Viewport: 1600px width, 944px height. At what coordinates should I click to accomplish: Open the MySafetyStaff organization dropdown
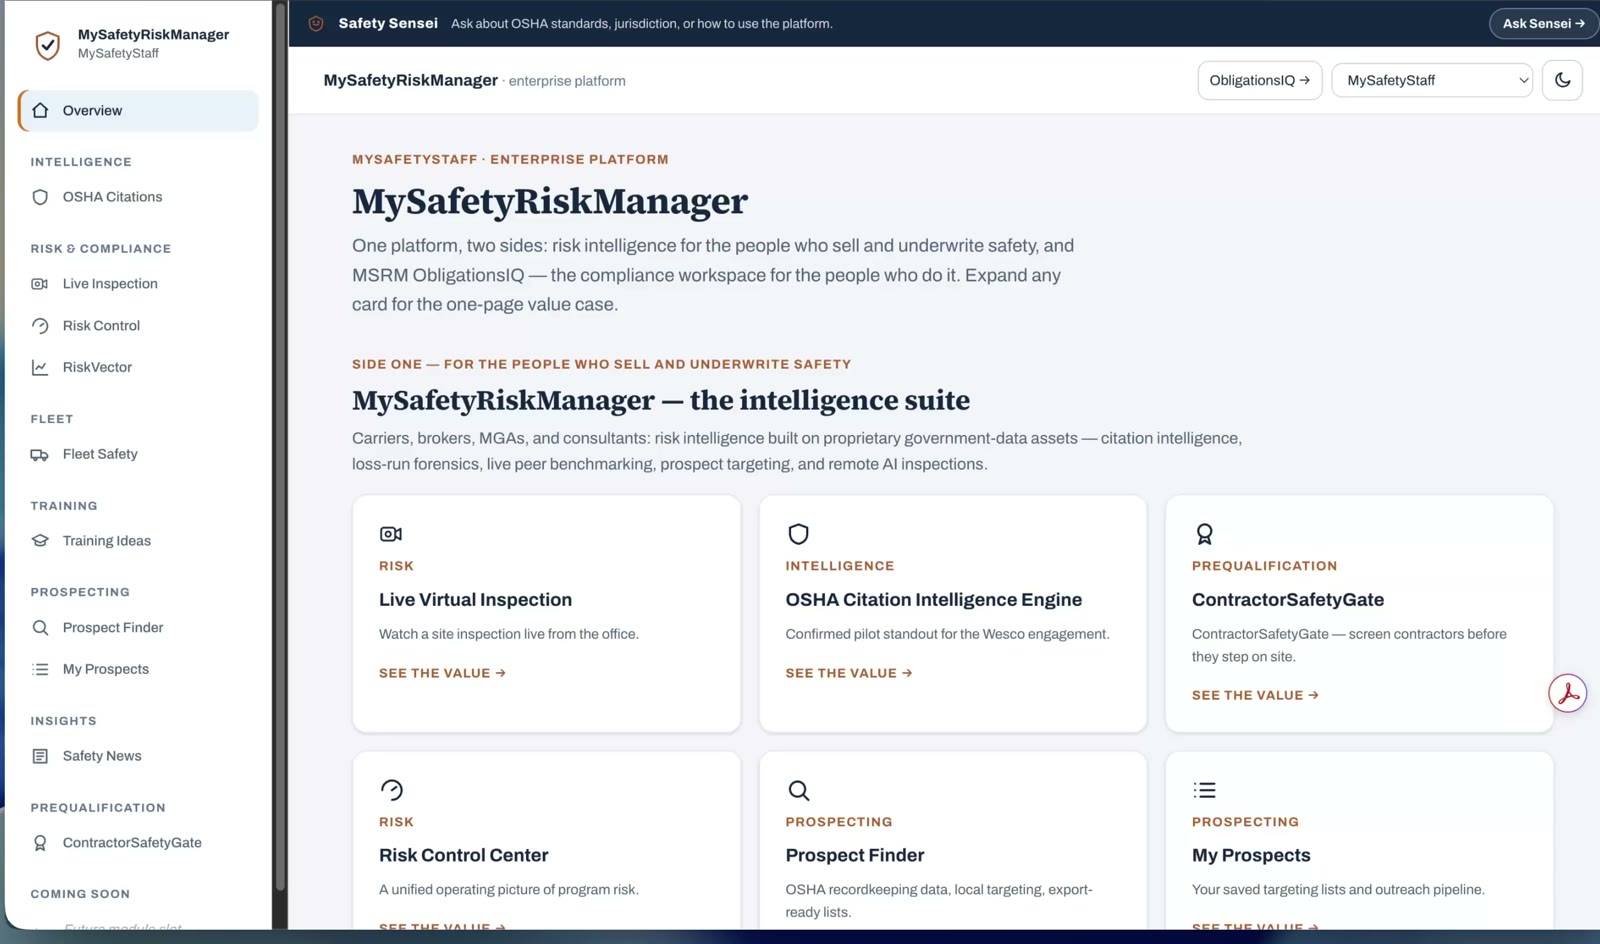click(x=1432, y=80)
